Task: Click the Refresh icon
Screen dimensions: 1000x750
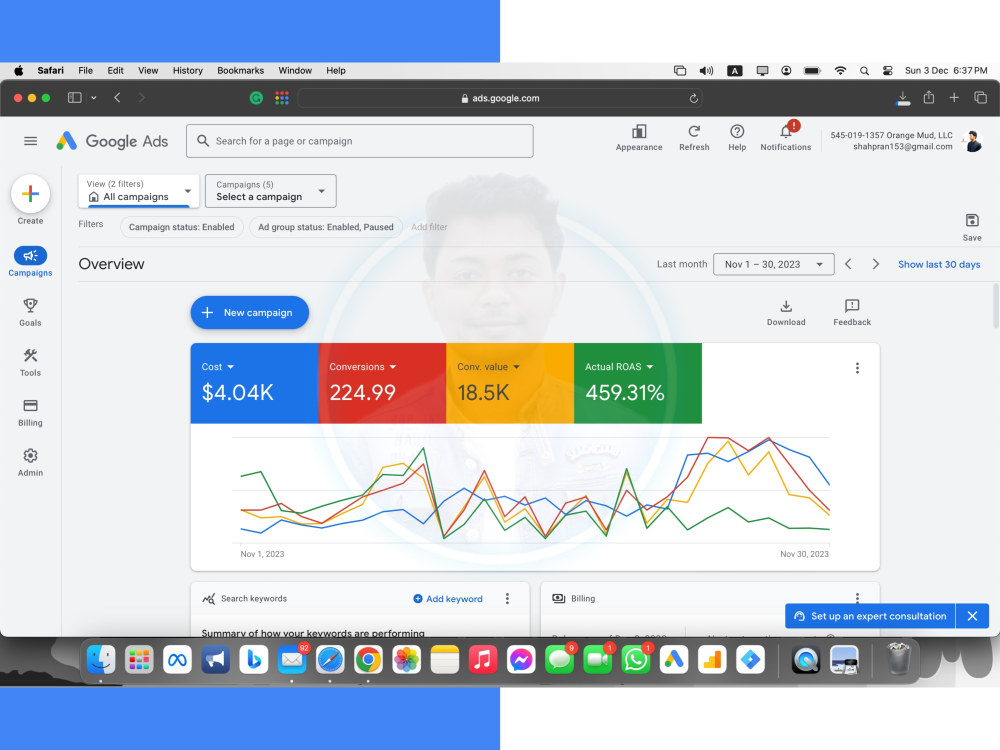Action: pos(694,138)
